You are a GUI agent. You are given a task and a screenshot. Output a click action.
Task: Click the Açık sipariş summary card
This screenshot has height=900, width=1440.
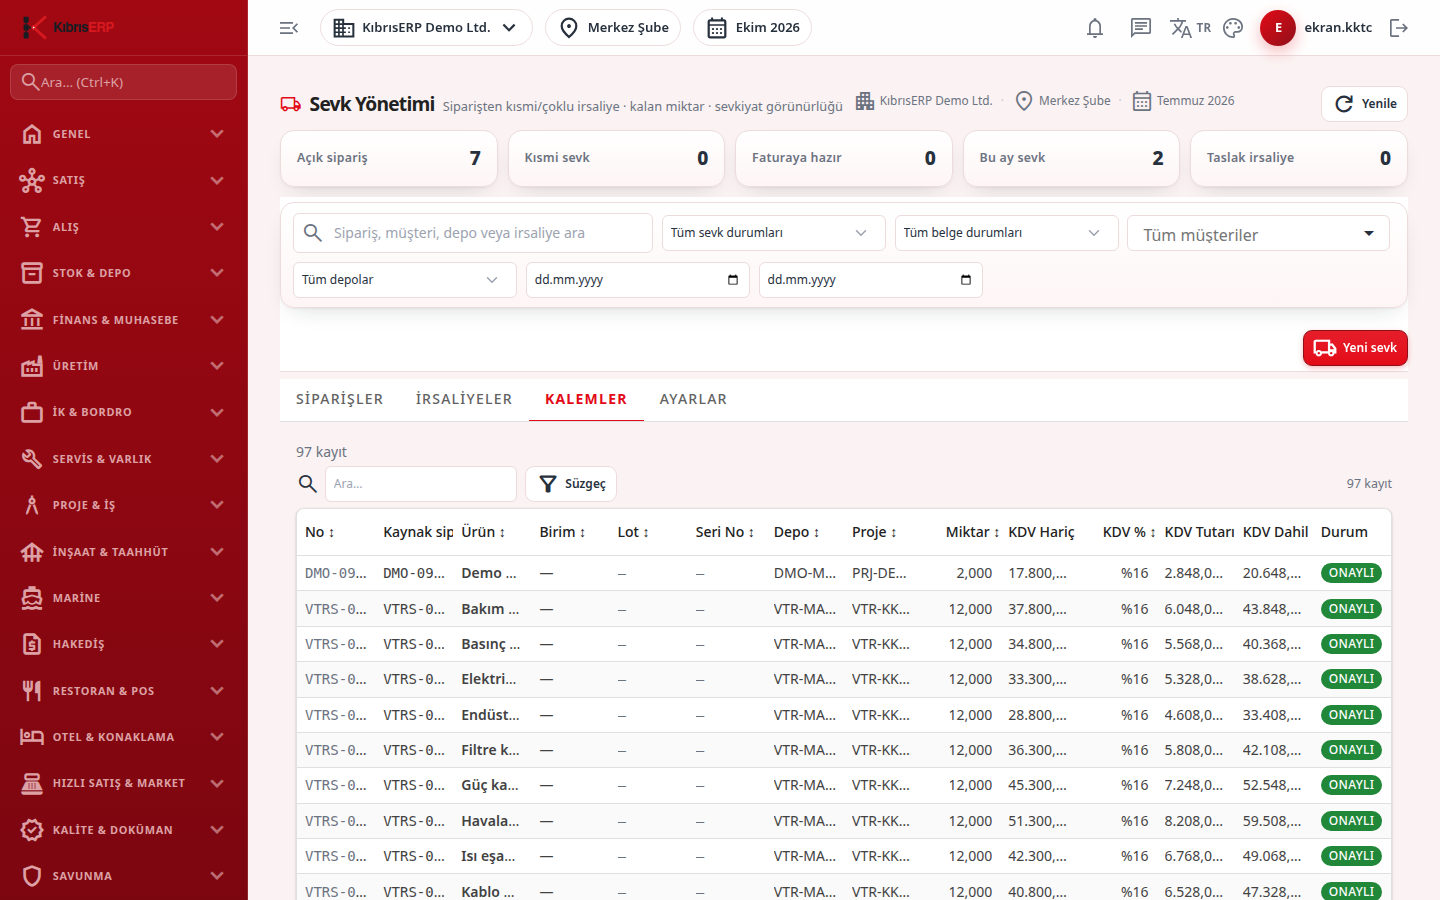pyautogui.click(x=389, y=158)
